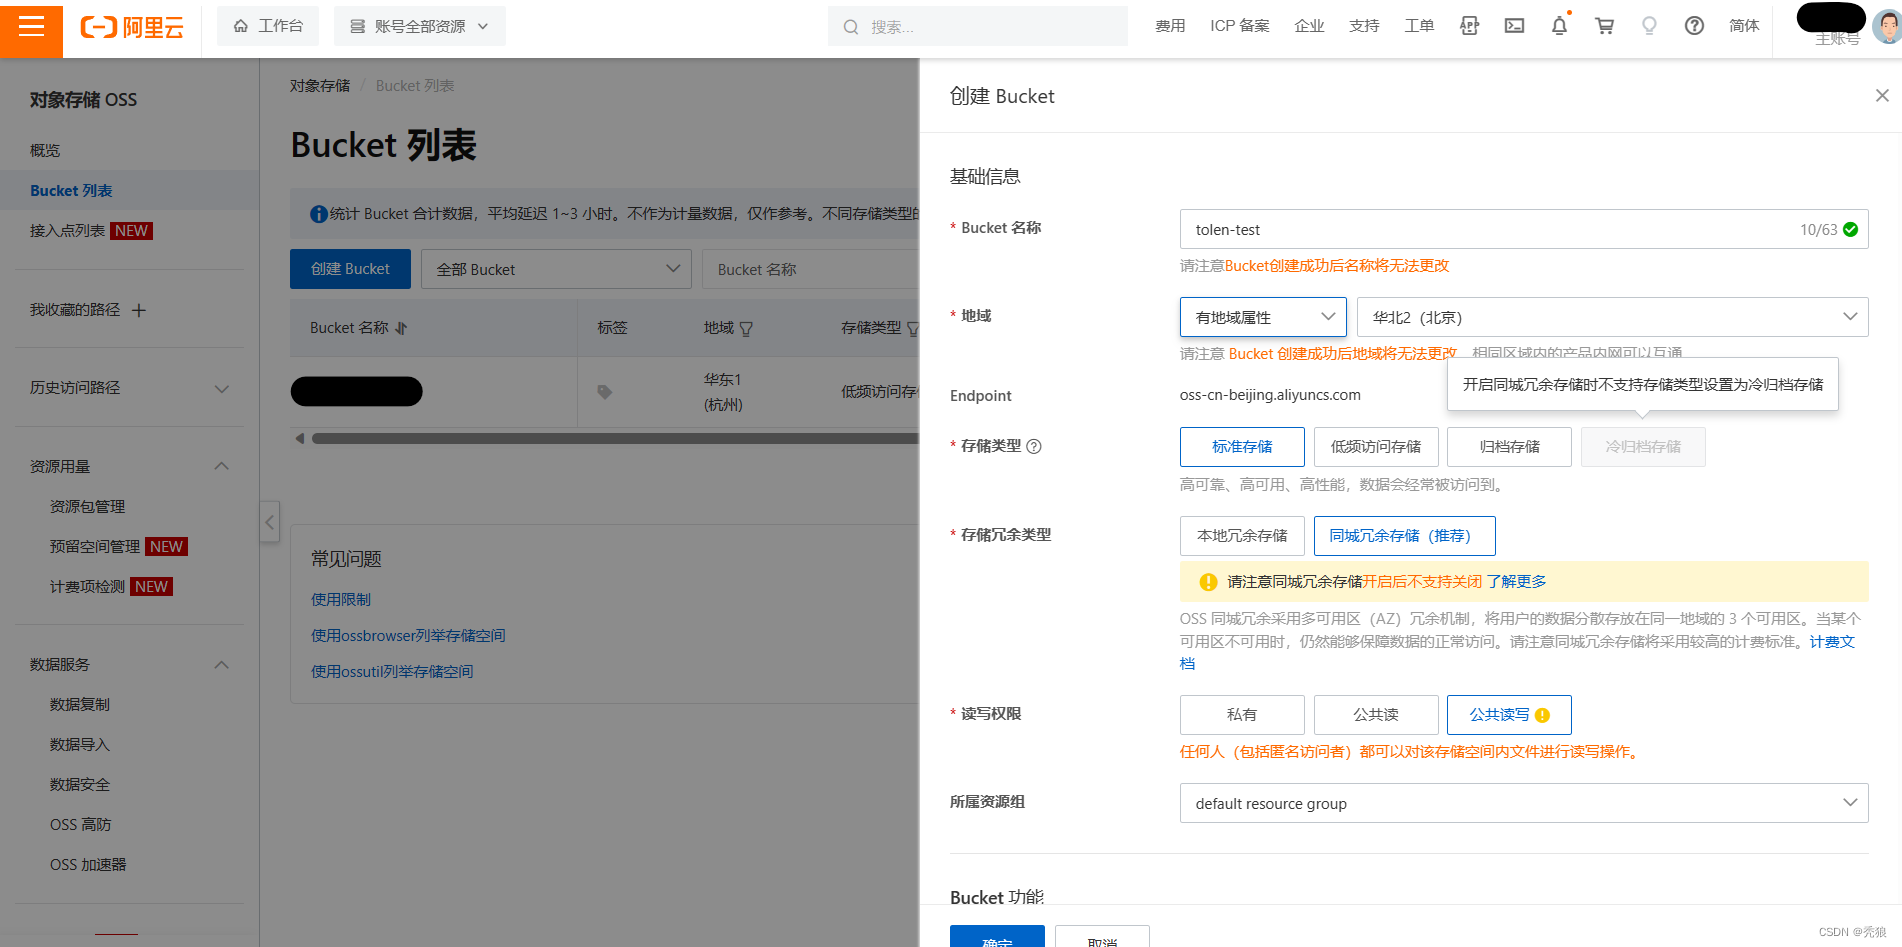
Task: Open the 账号全部资源 dropdown
Action: coord(420,26)
